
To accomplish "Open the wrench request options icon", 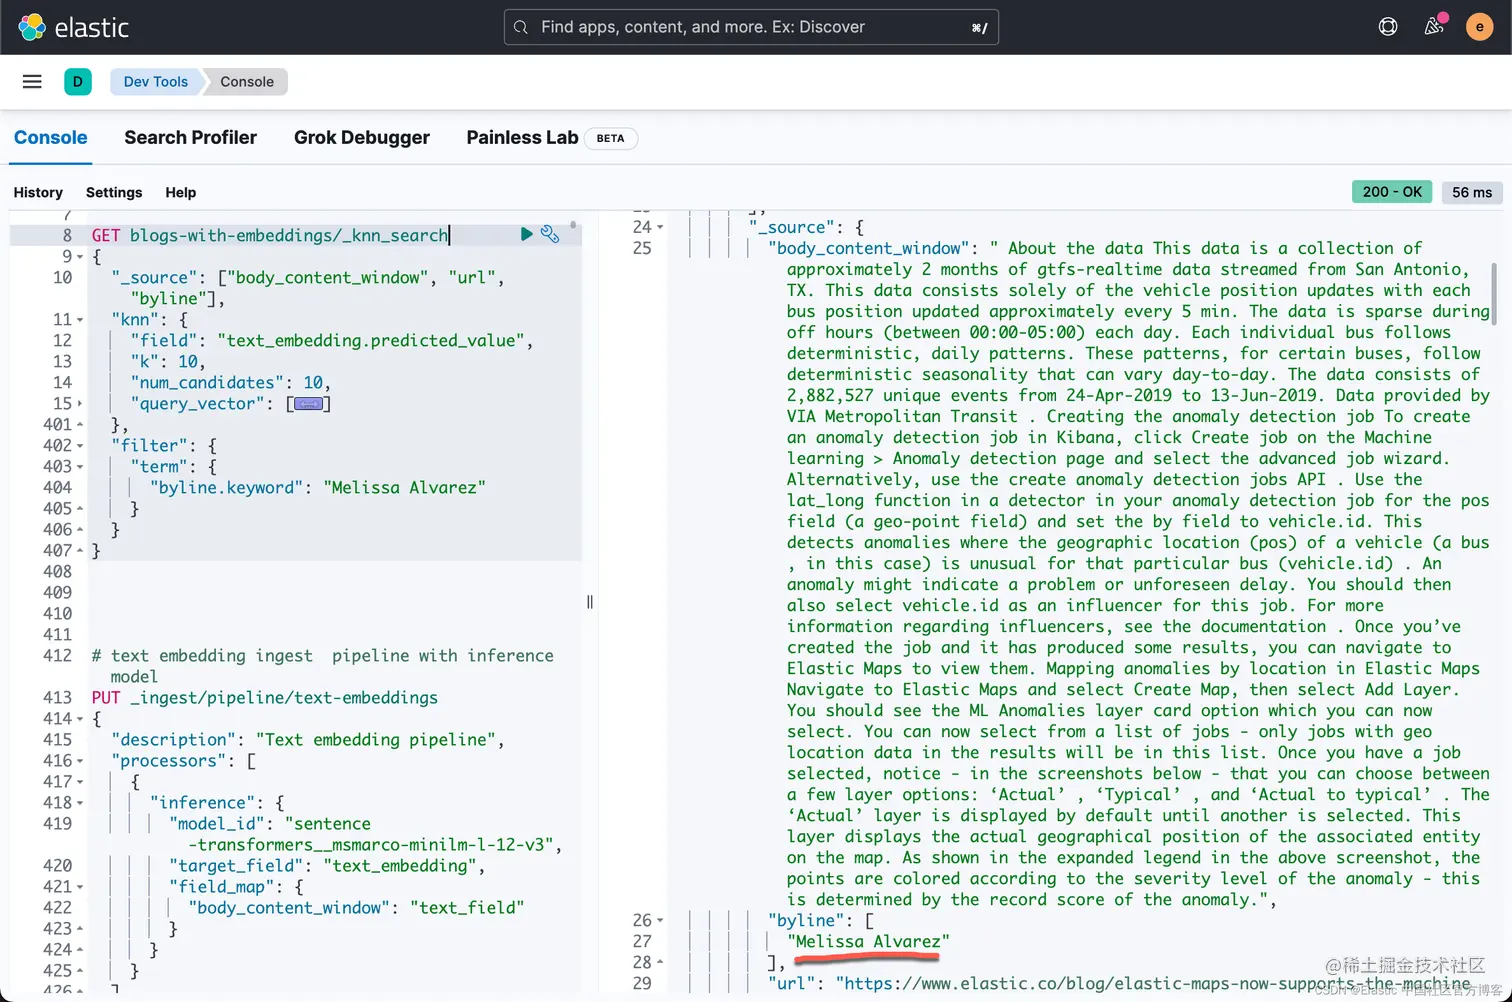I will coord(550,234).
